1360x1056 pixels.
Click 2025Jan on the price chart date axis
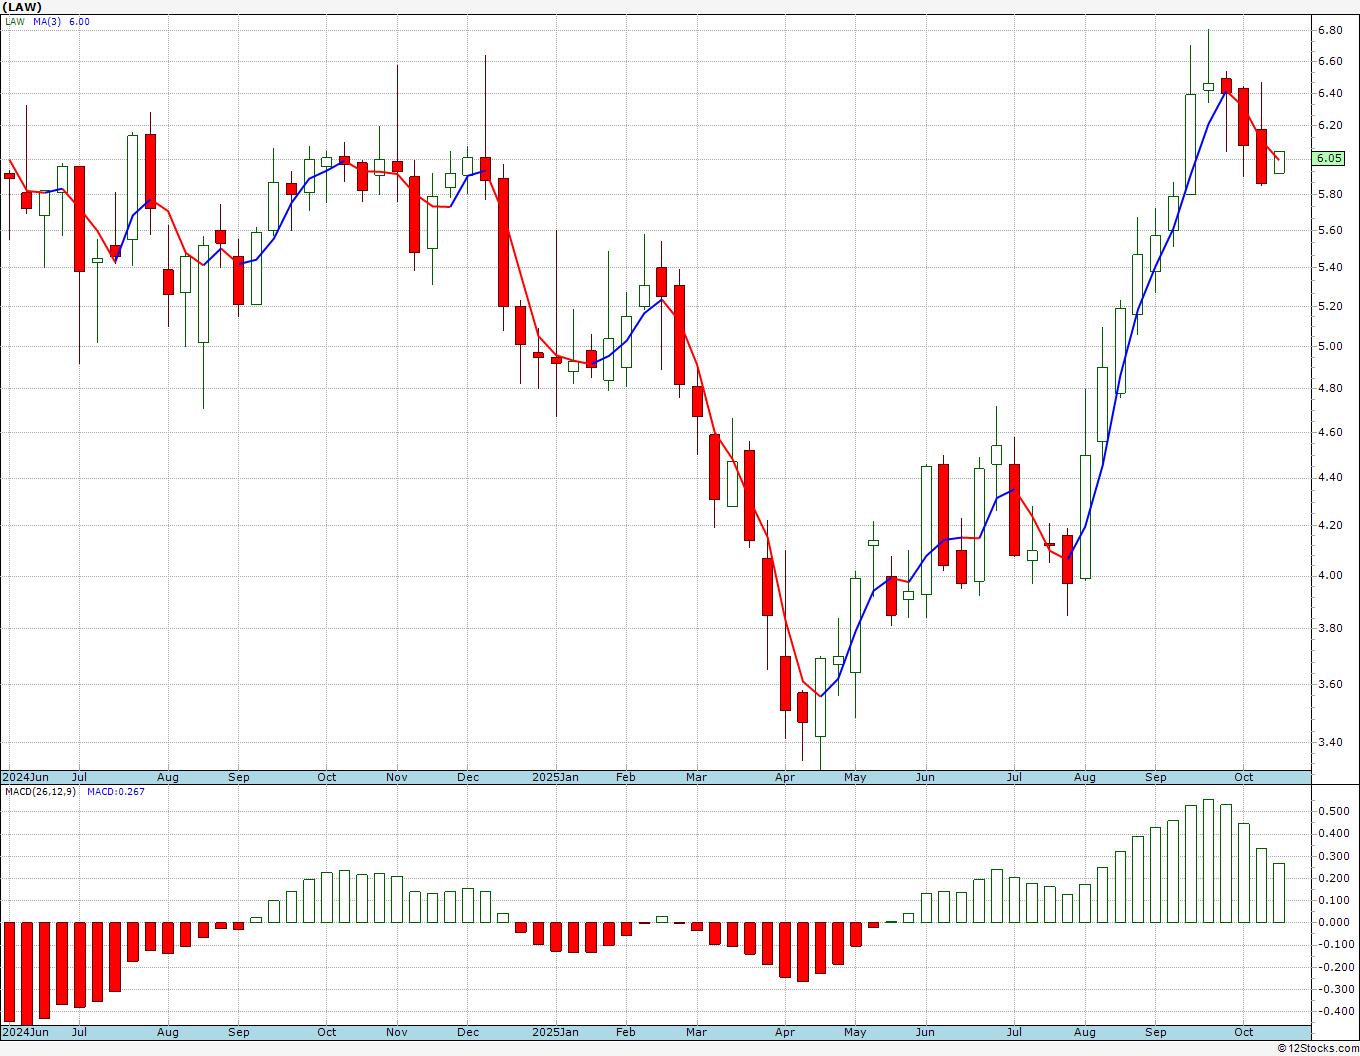[555, 777]
